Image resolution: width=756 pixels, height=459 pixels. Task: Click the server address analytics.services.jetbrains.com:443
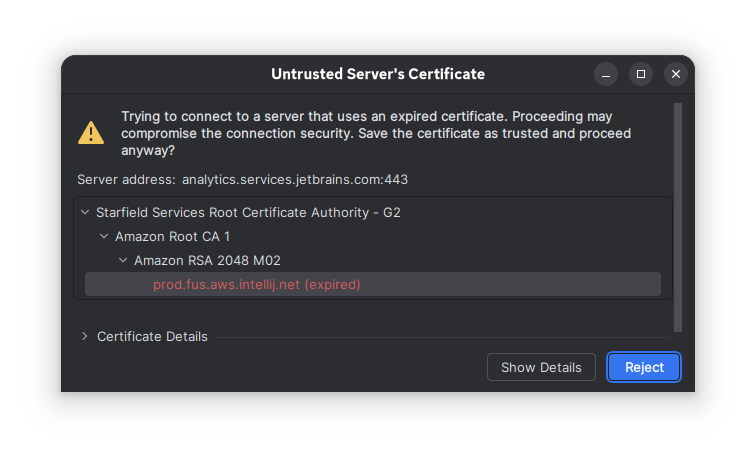295,179
